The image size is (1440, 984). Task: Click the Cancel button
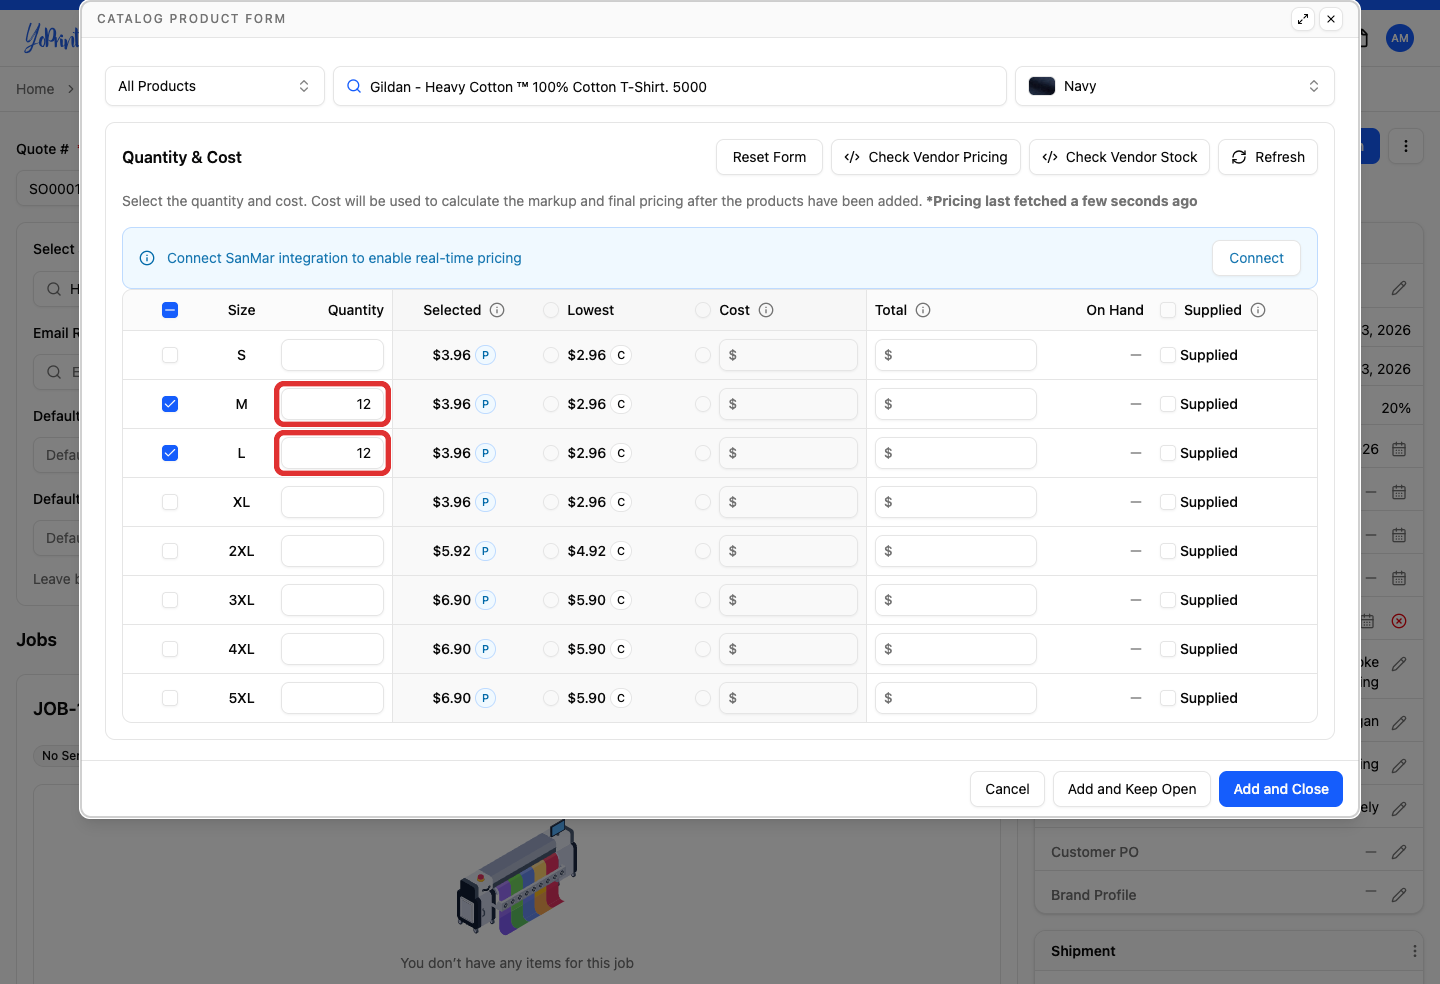1007,789
